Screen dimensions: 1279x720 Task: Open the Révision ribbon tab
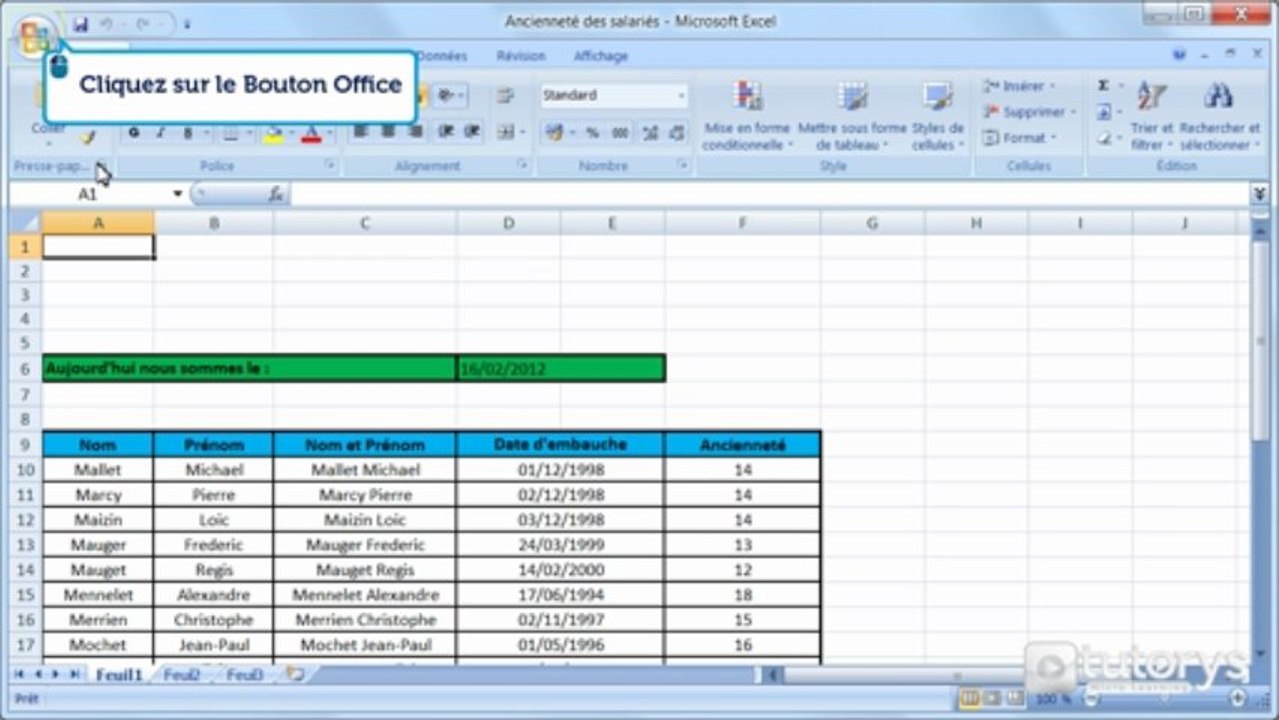[521, 57]
